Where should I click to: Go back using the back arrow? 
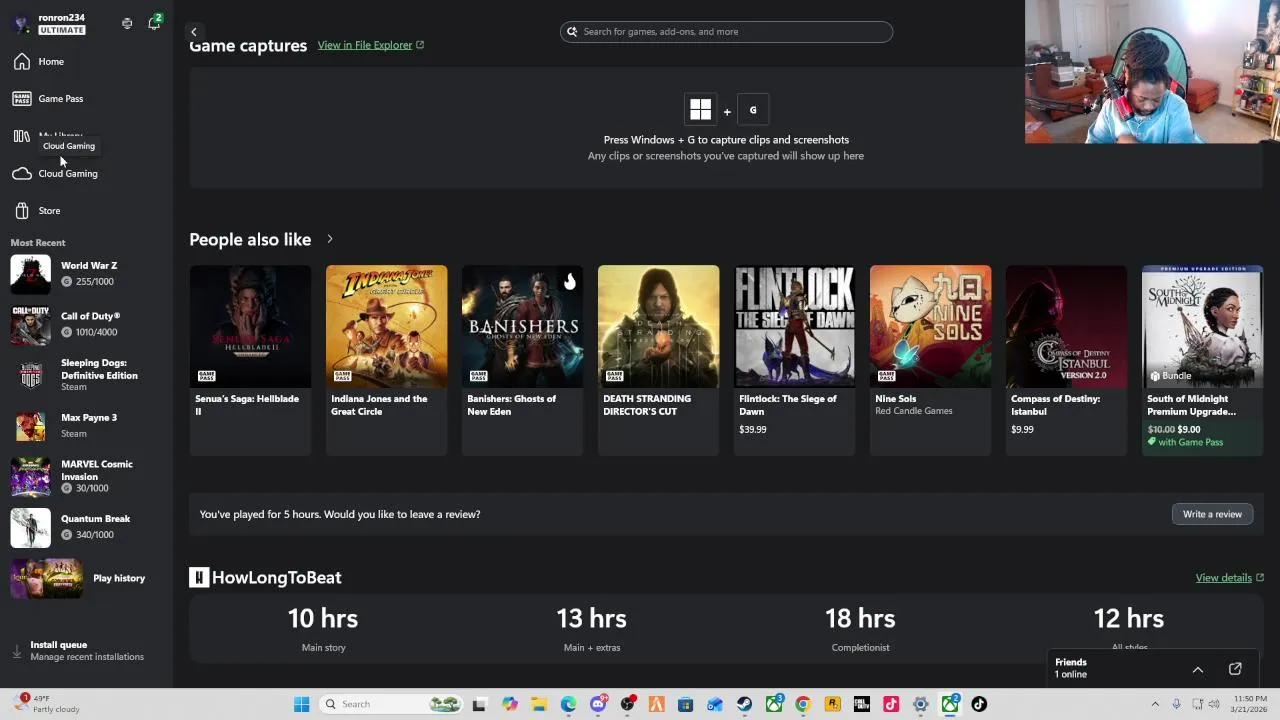(194, 32)
